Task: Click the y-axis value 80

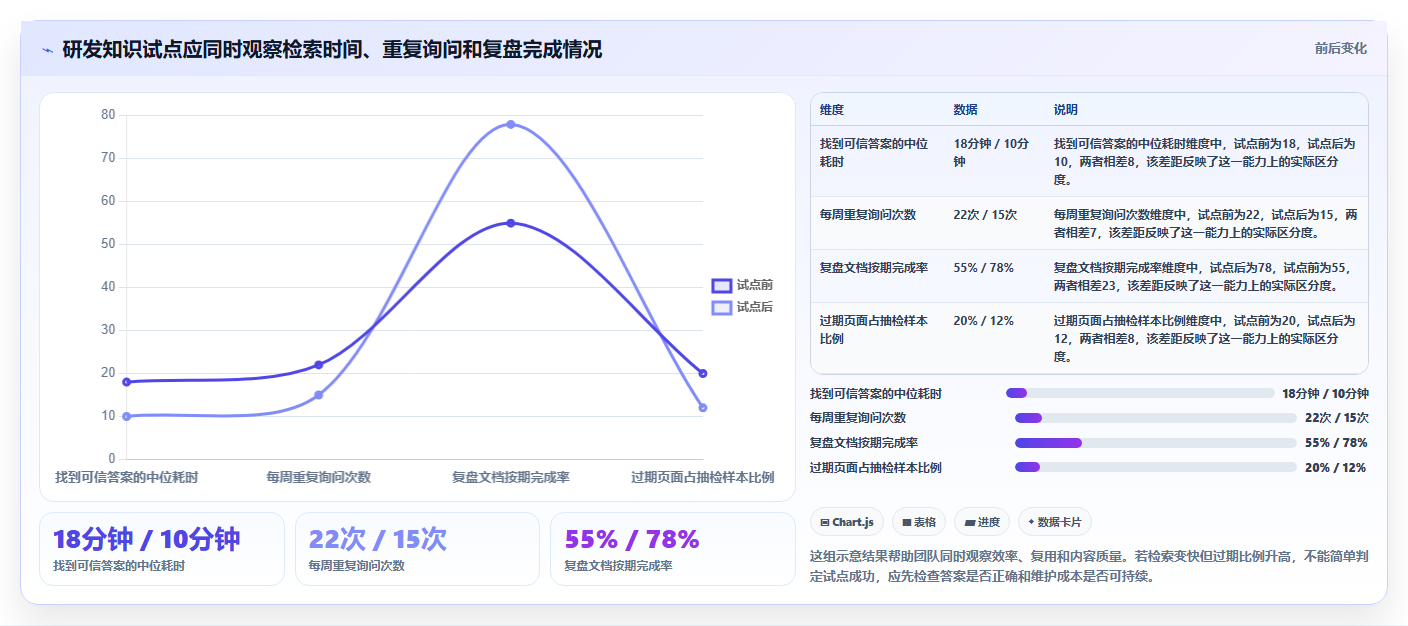Action: point(108,115)
